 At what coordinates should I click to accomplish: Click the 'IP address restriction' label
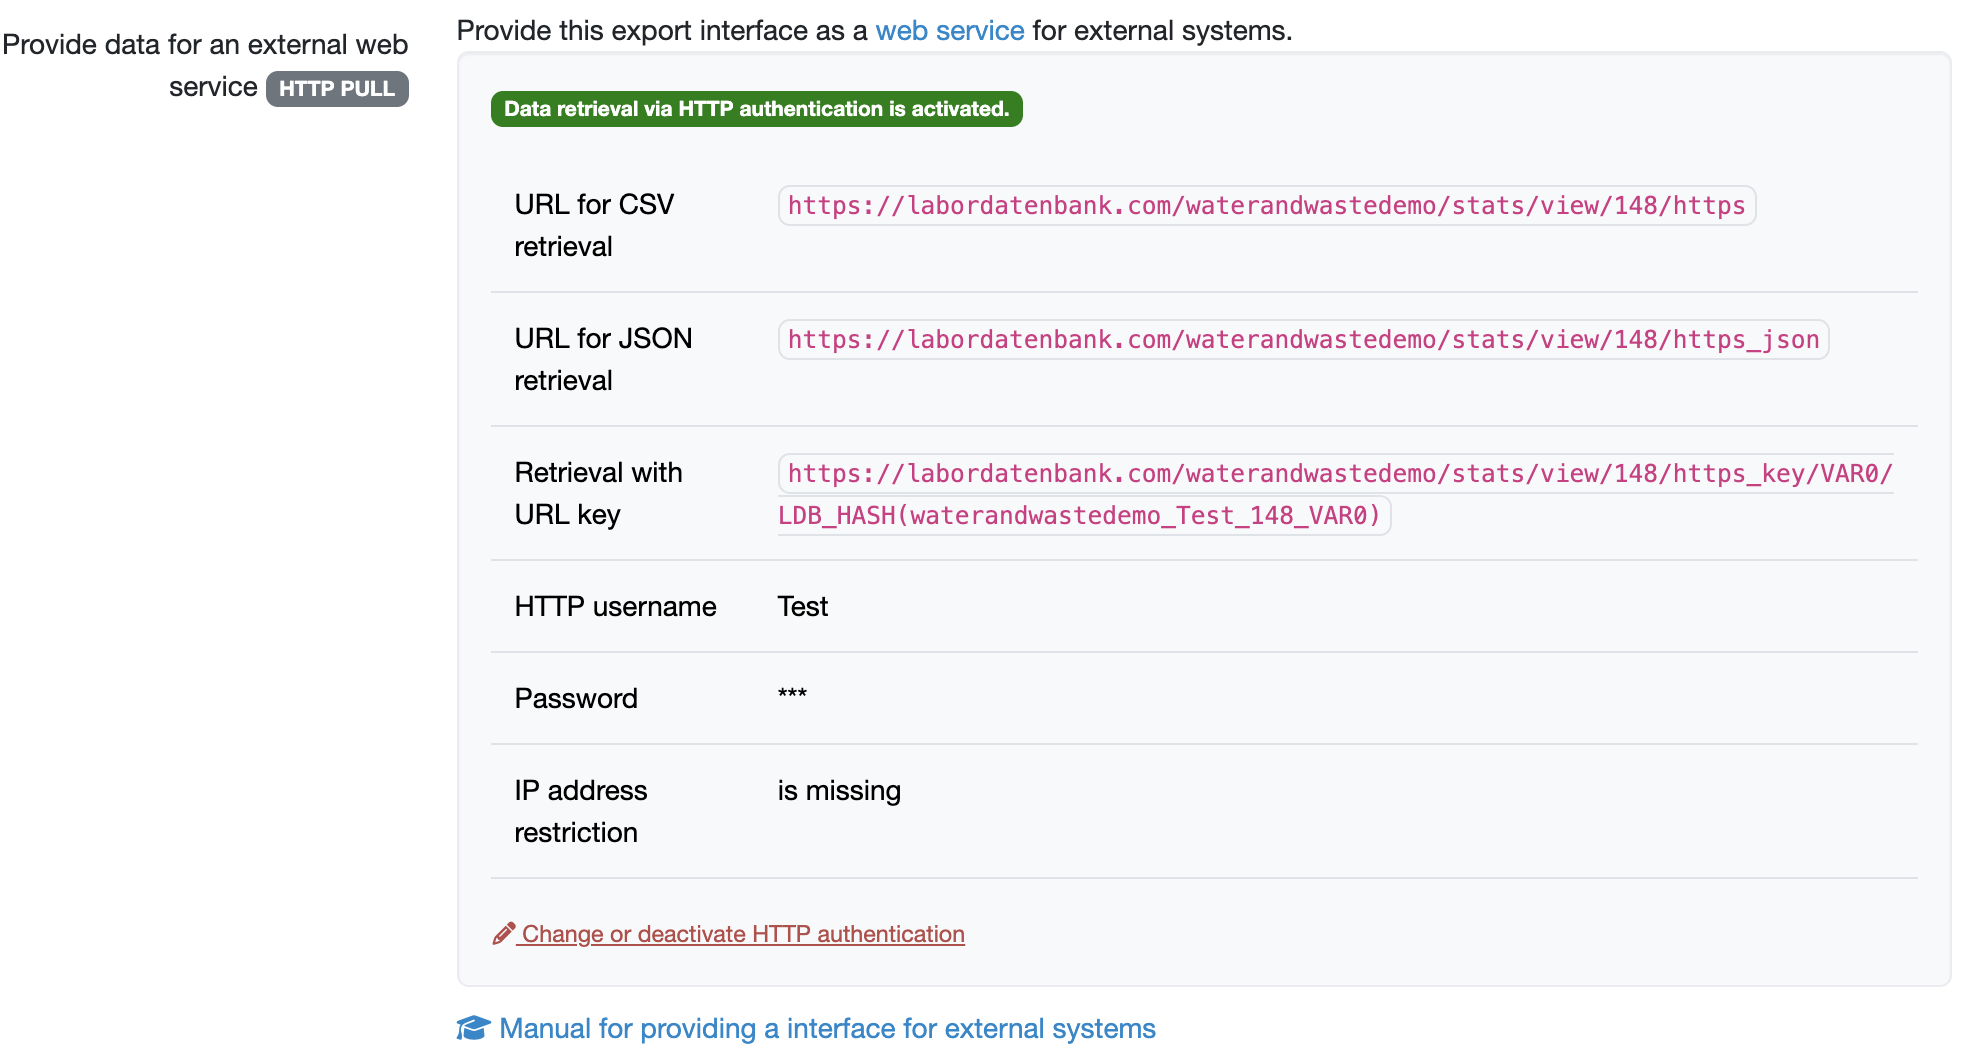pyautogui.click(x=580, y=811)
